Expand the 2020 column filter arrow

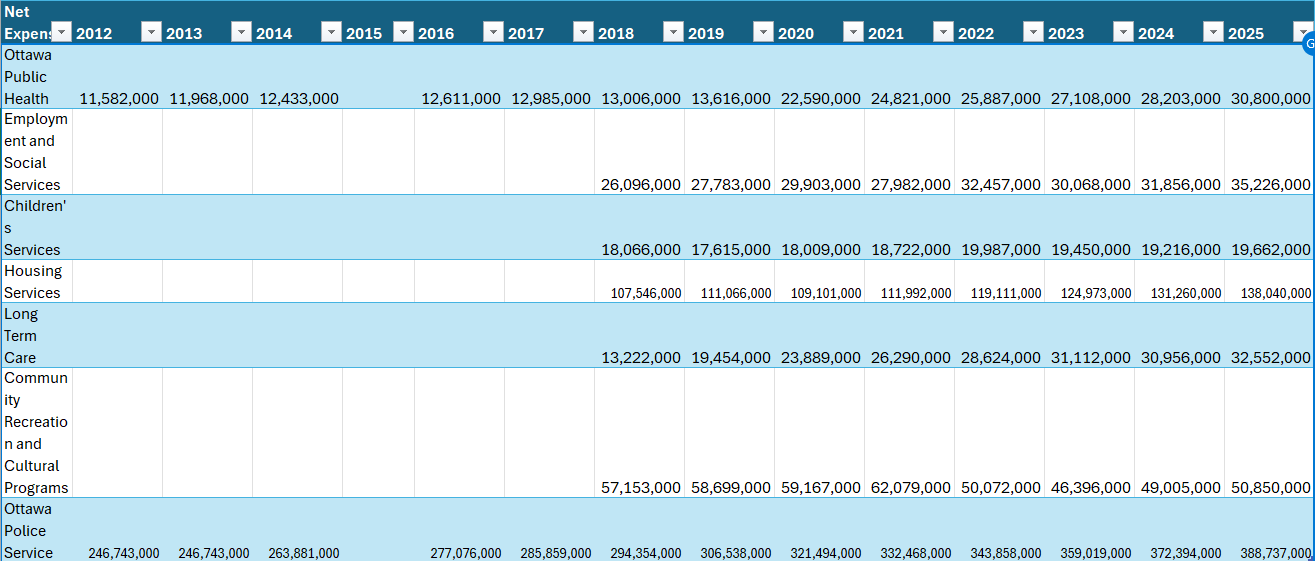click(853, 33)
